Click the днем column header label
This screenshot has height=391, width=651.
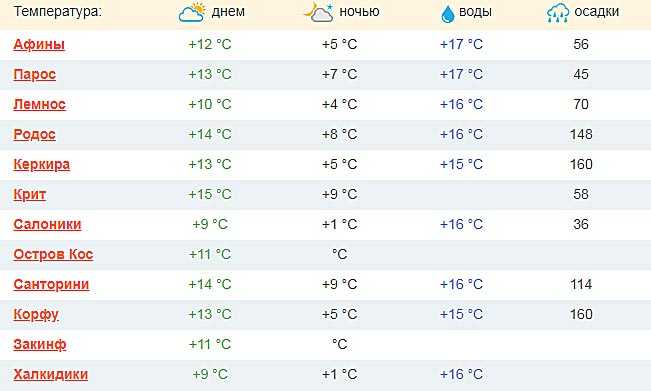(228, 12)
